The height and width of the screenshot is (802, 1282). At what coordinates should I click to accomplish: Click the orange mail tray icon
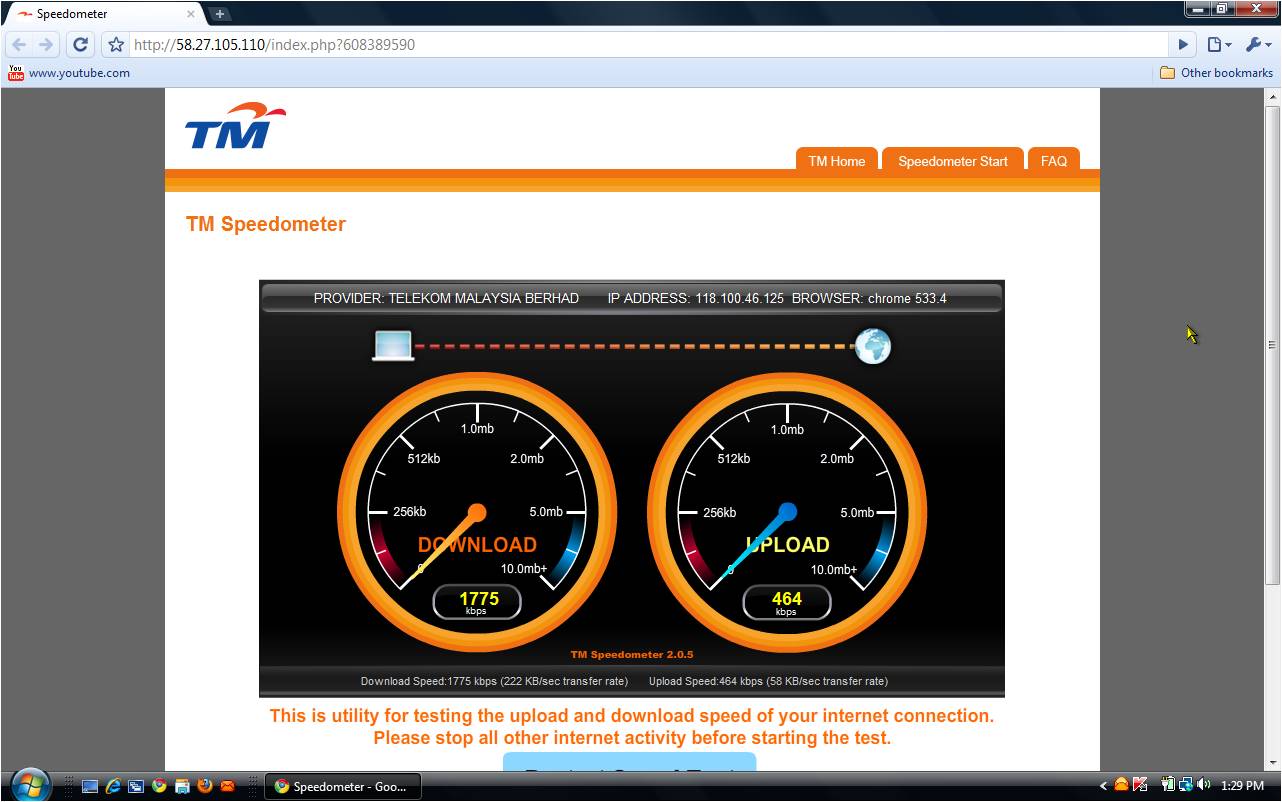coord(1122,786)
